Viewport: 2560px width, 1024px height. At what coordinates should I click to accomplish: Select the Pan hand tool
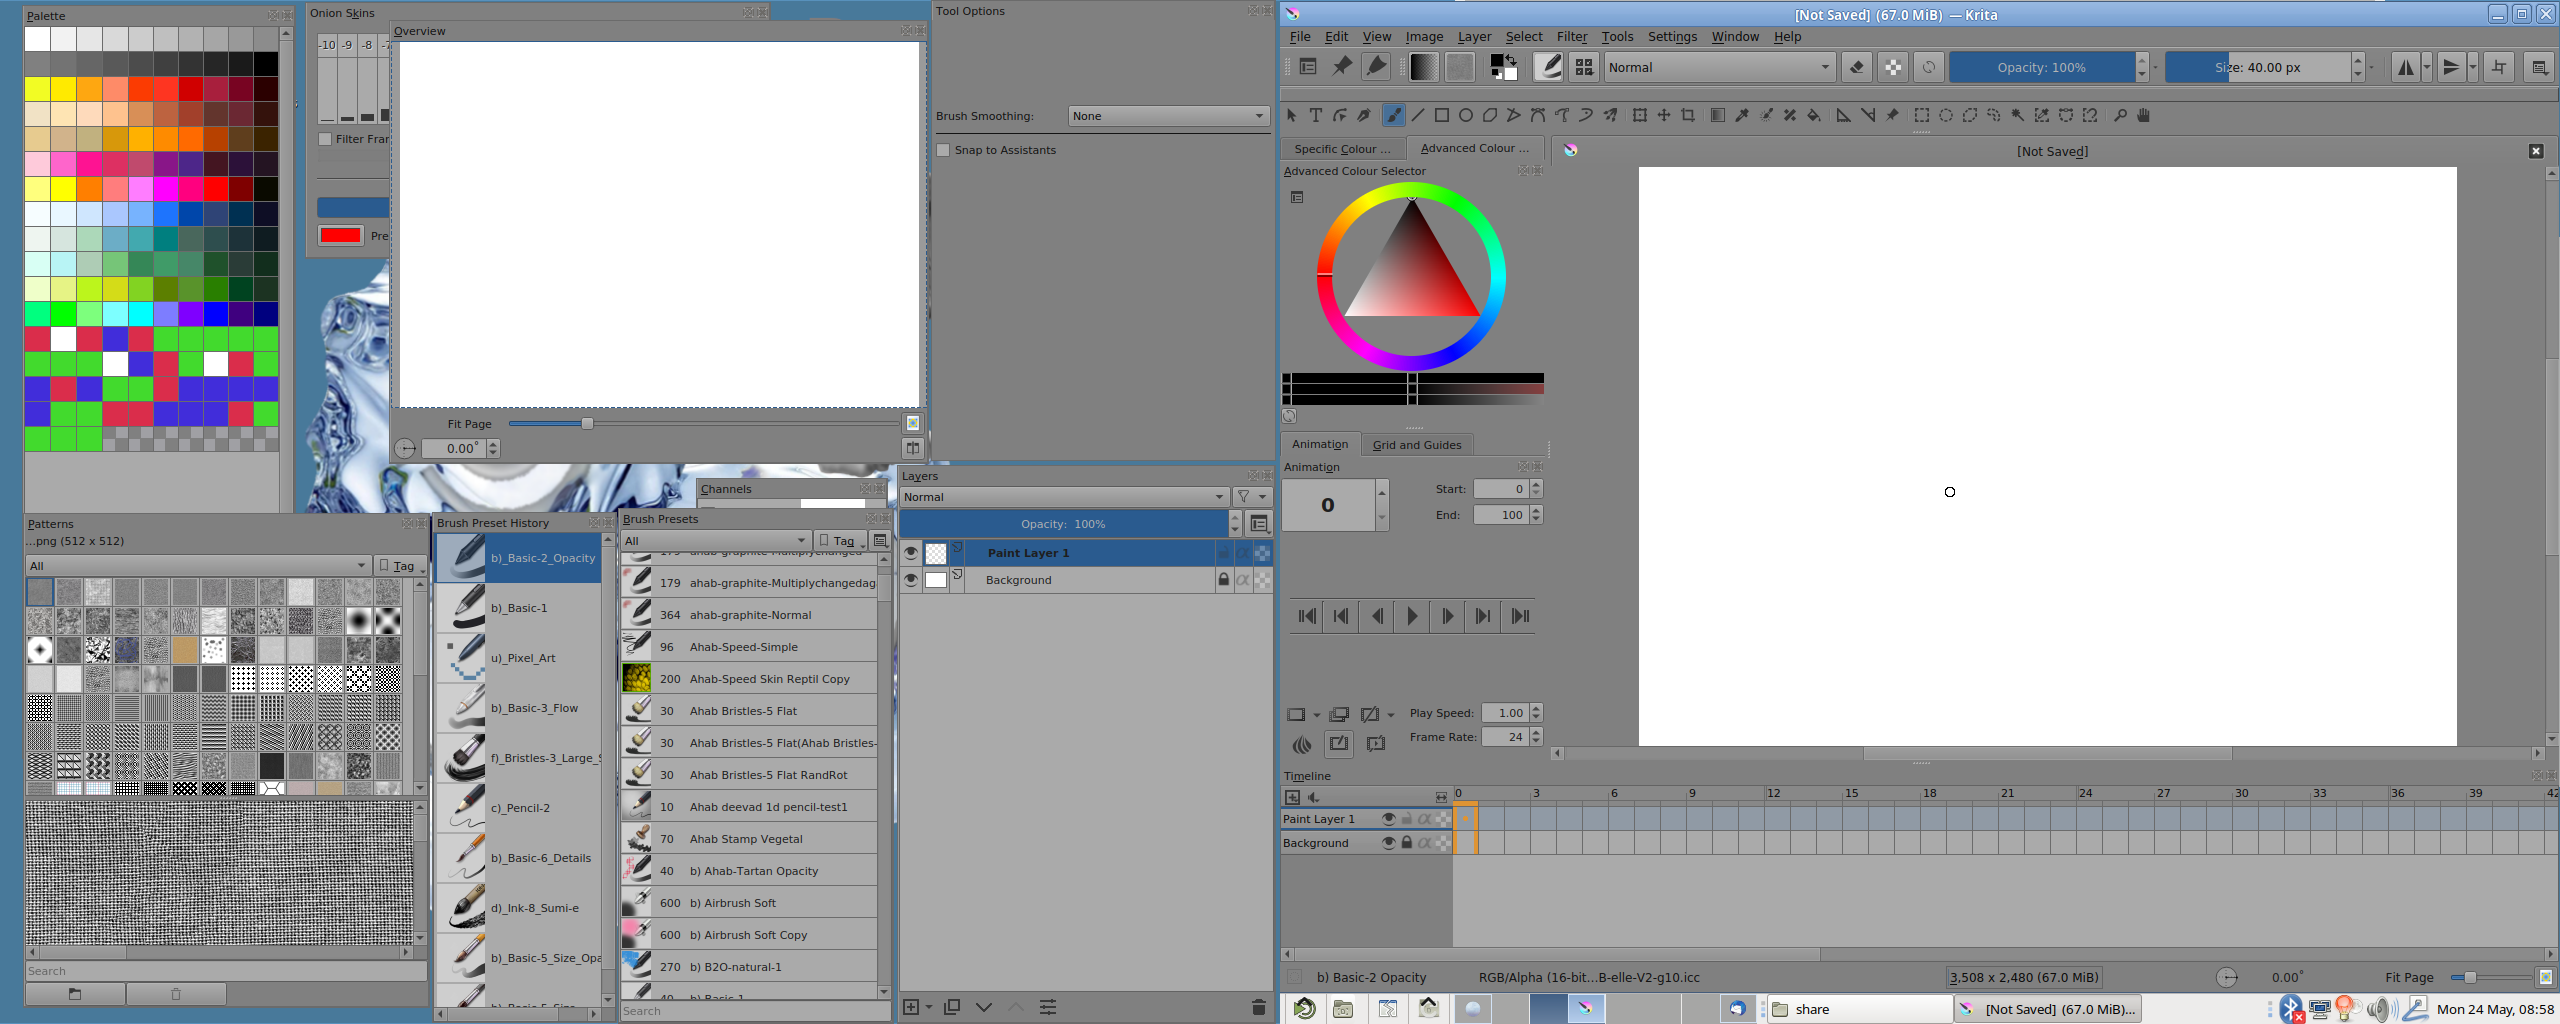tap(2144, 115)
